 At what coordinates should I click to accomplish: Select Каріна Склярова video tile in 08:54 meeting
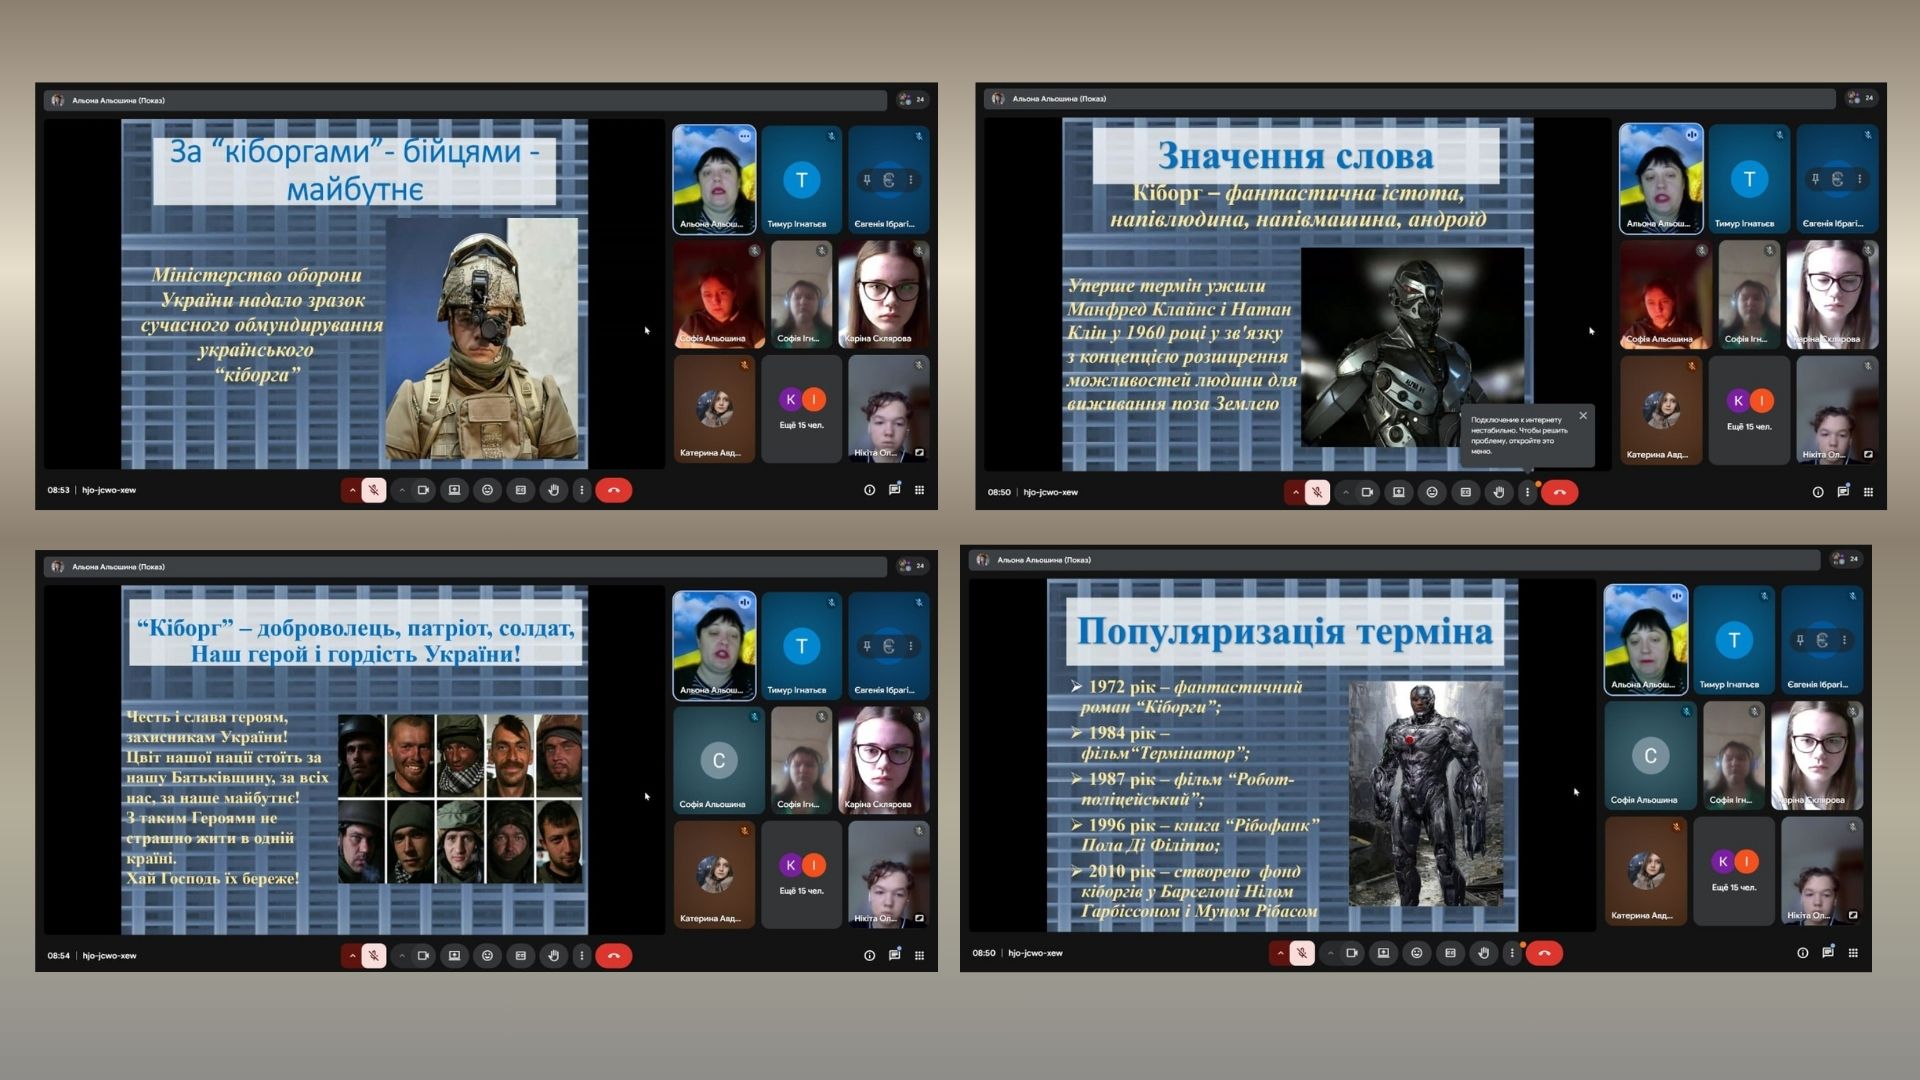pyautogui.click(x=883, y=760)
